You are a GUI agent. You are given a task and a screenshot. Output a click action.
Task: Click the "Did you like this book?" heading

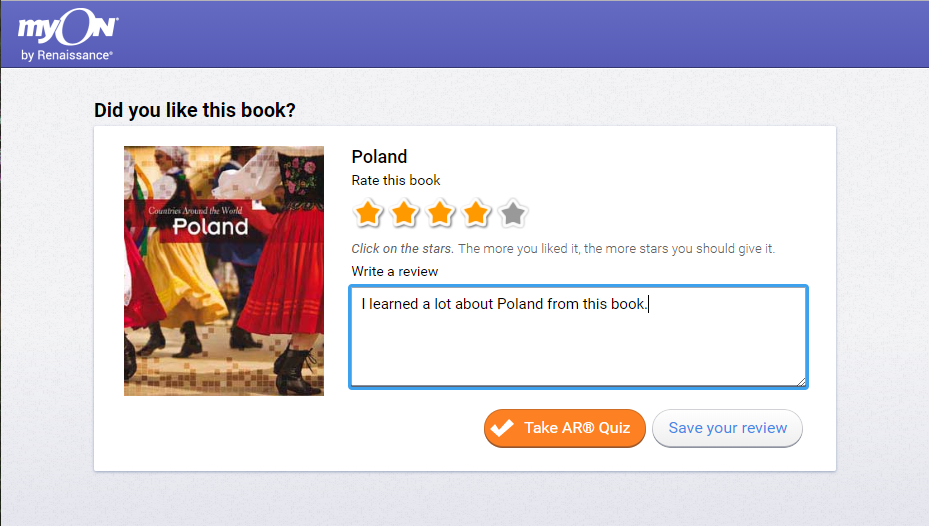tap(194, 110)
